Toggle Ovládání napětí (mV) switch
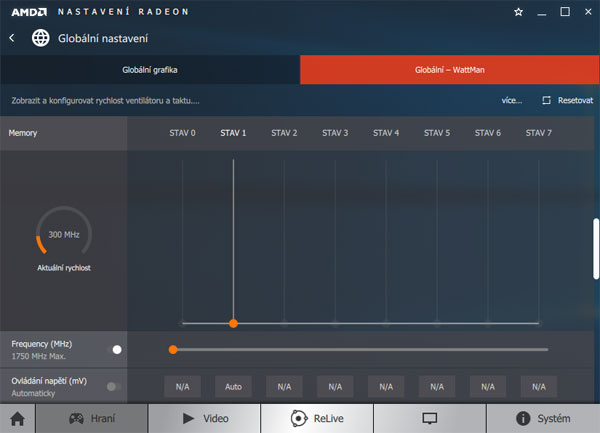 (x=114, y=387)
